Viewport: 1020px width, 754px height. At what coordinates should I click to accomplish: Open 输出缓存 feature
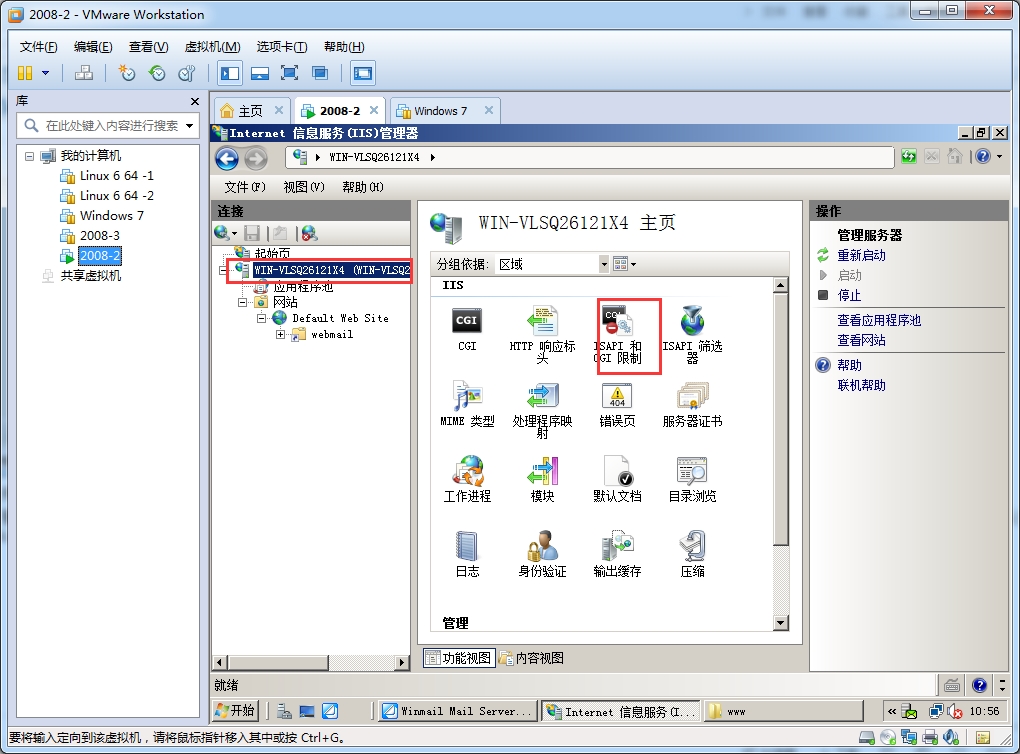(x=617, y=554)
